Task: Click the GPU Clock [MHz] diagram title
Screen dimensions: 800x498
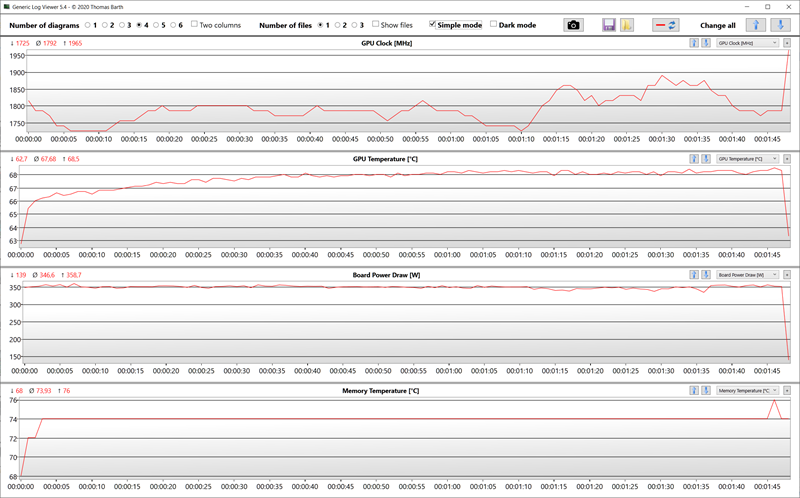Action: (386, 43)
